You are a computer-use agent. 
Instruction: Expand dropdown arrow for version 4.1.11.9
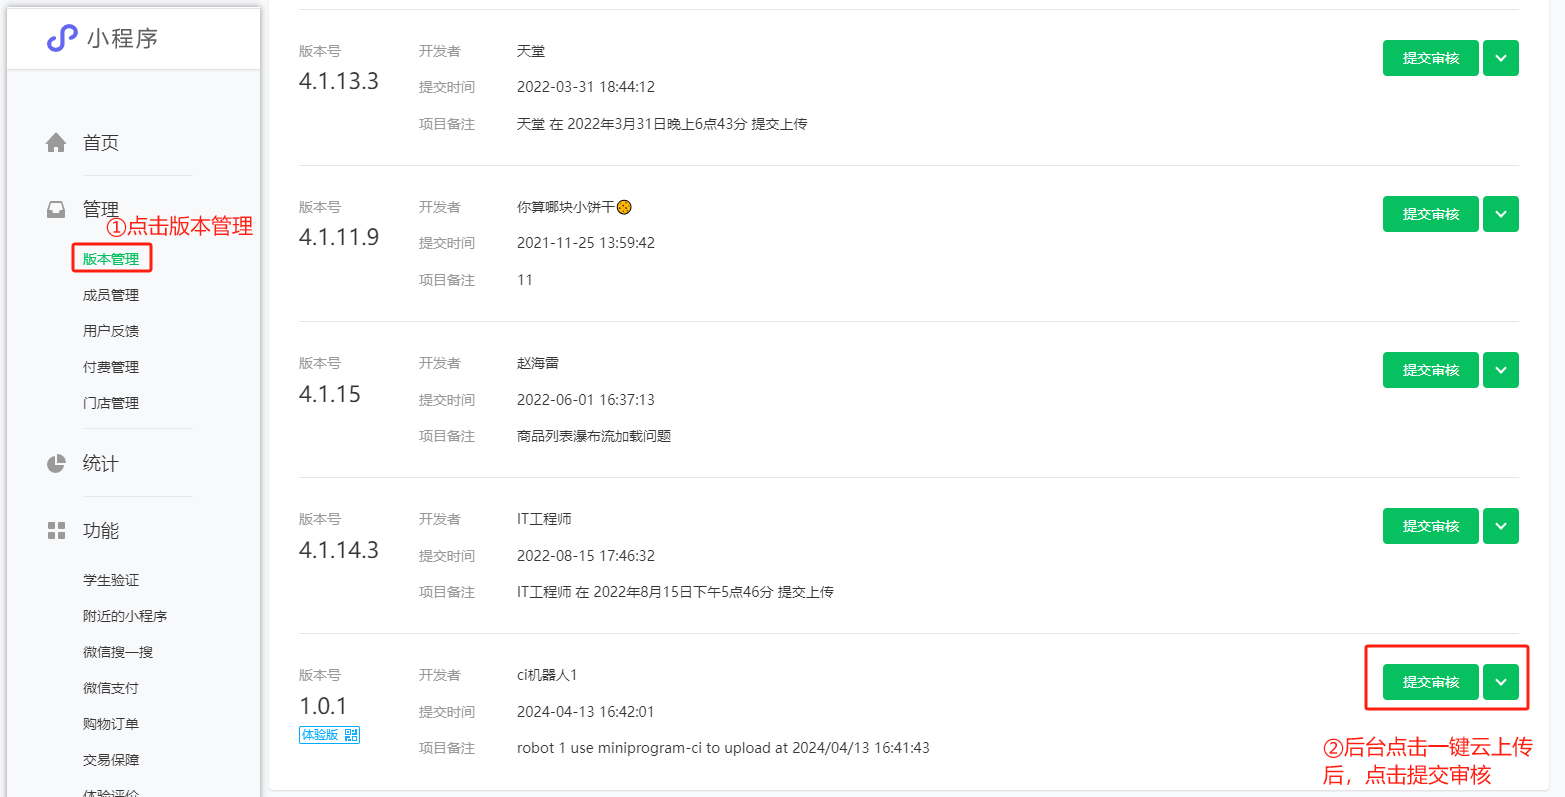(1500, 214)
